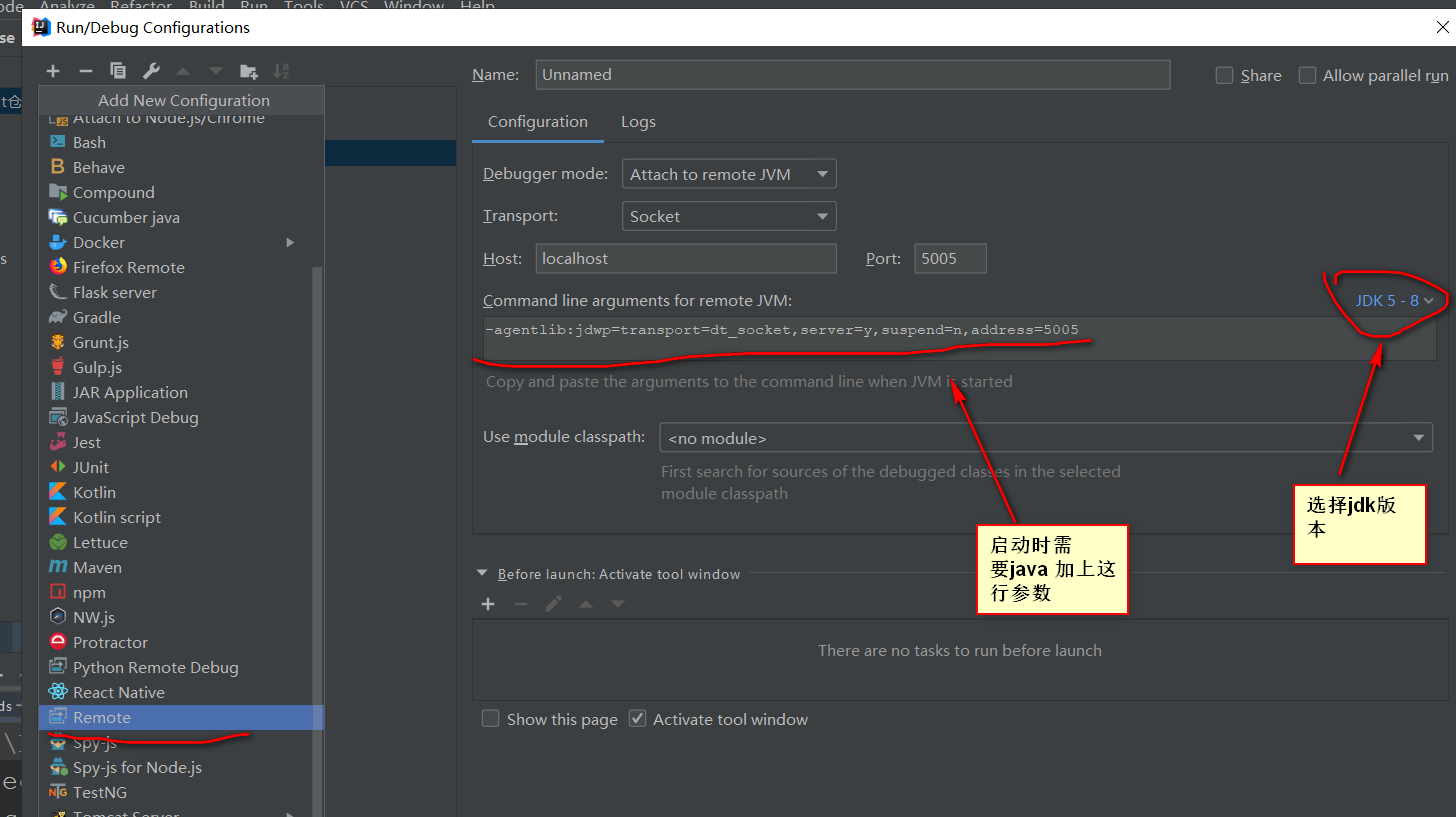The image size is (1456, 817).
Task: Choose Spy-js for Node.js configuration
Action: tap(180, 768)
